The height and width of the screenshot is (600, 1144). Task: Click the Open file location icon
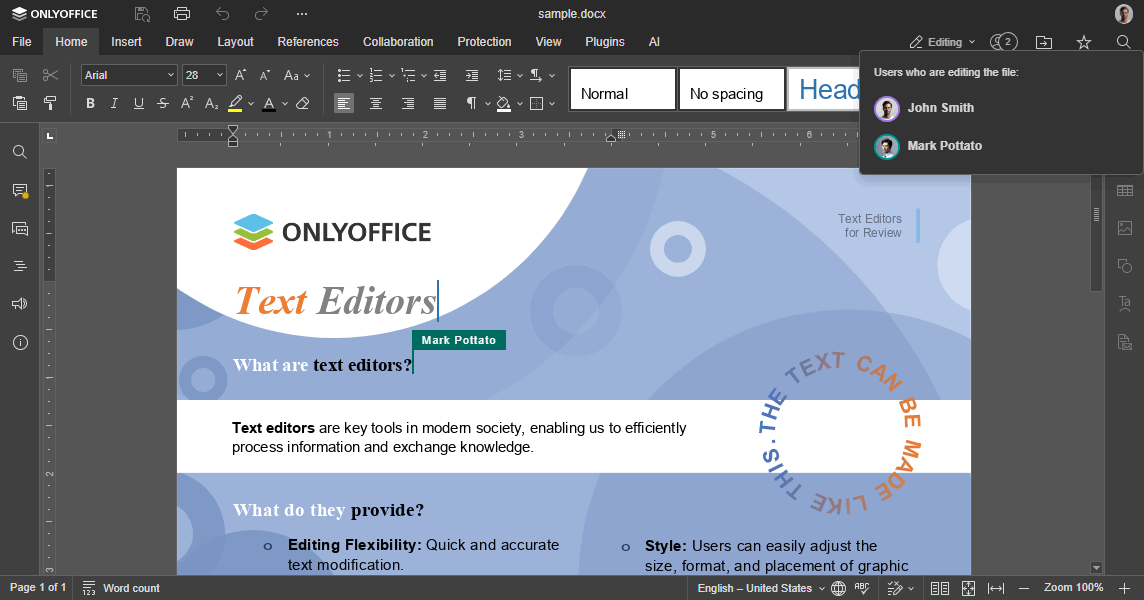coord(1044,42)
